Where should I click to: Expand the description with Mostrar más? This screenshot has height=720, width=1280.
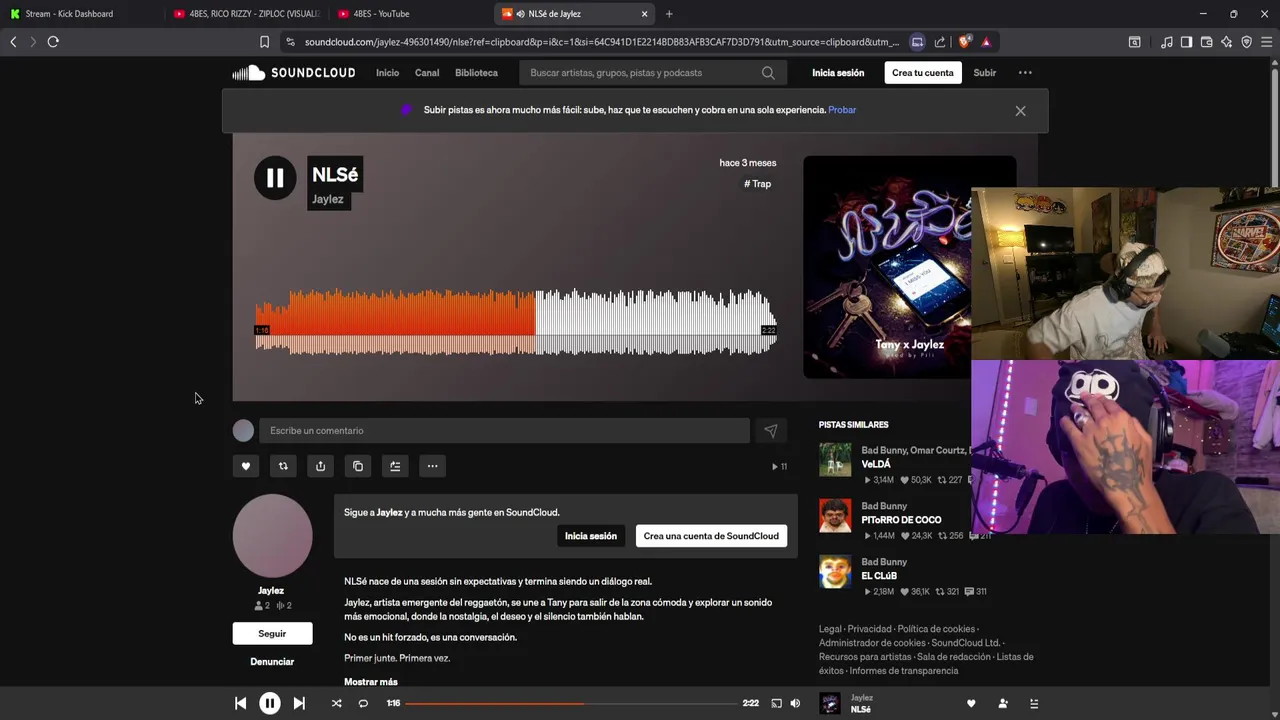371,681
